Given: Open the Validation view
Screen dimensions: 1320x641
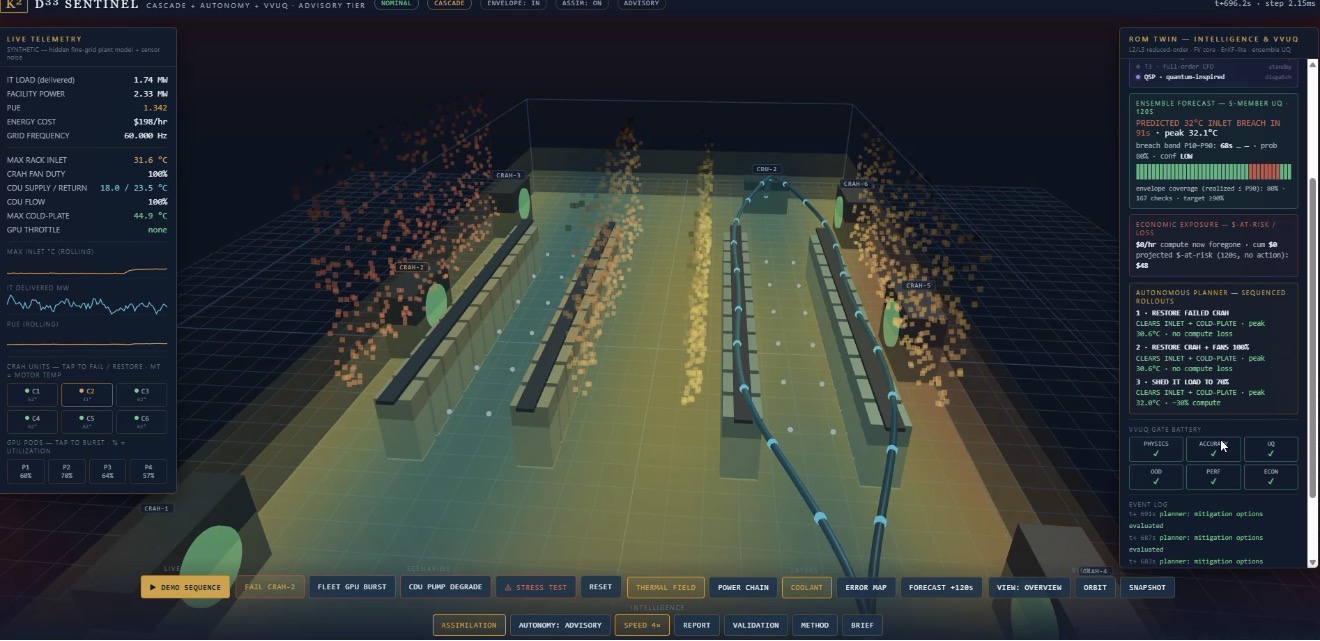Looking at the screenshot, I should [756, 625].
